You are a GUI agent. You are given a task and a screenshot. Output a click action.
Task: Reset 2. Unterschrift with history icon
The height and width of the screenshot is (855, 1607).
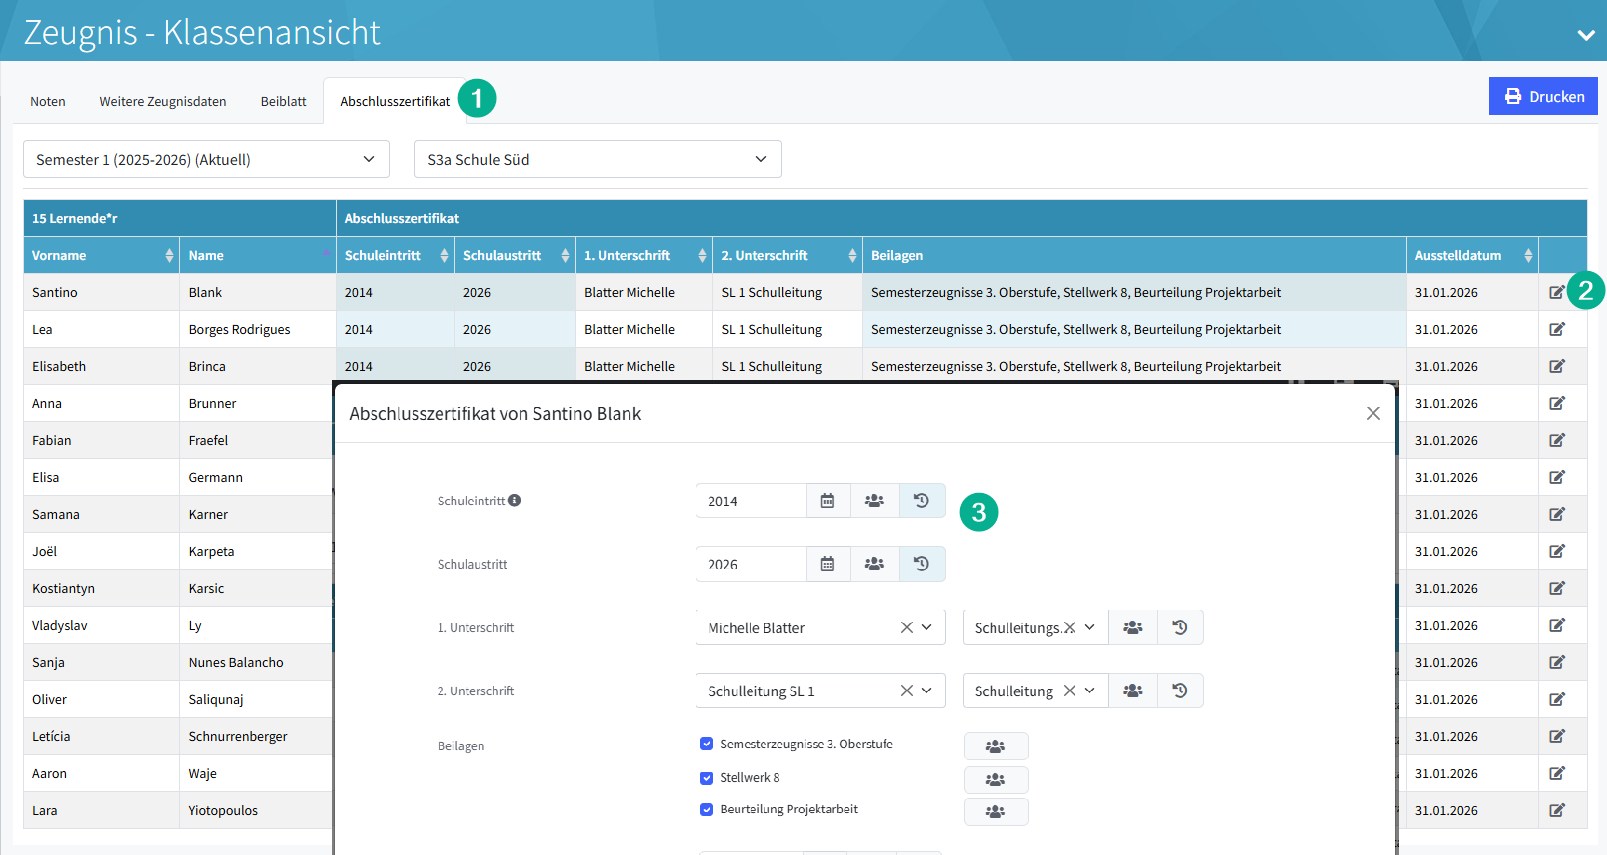(x=1180, y=691)
